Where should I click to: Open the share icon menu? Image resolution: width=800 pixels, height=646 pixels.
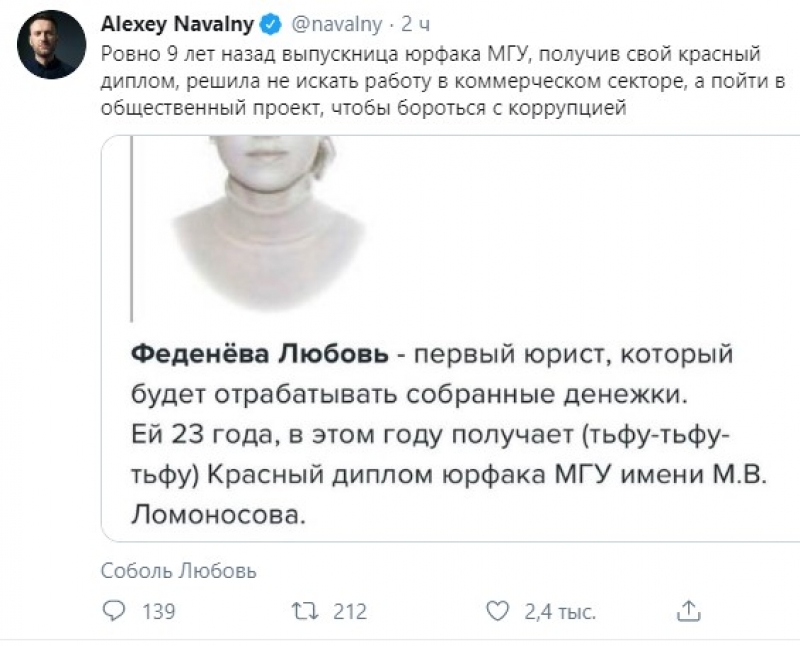pyautogui.click(x=688, y=610)
